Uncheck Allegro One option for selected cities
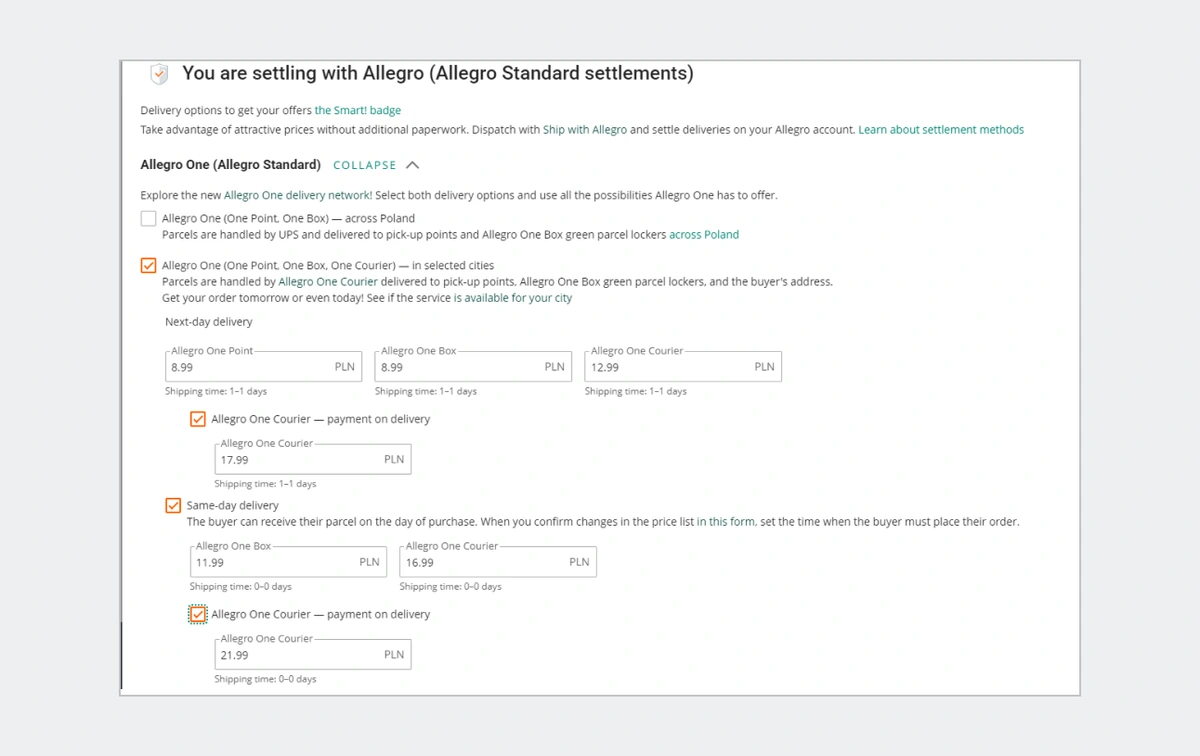 point(148,265)
